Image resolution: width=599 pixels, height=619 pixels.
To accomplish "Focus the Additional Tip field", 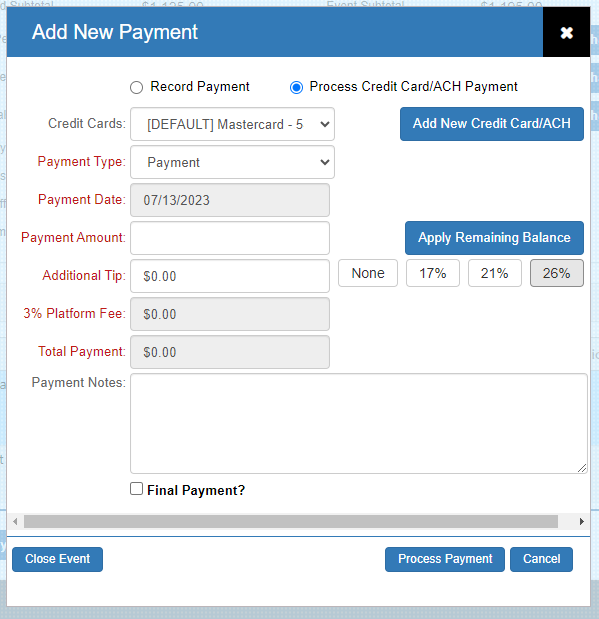I will point(230,276).
